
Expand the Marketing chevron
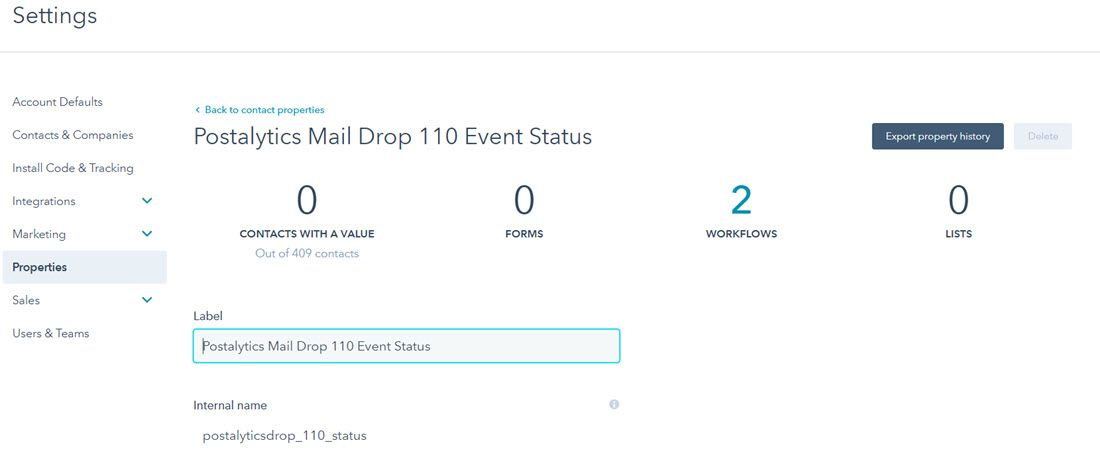[147, 234]
